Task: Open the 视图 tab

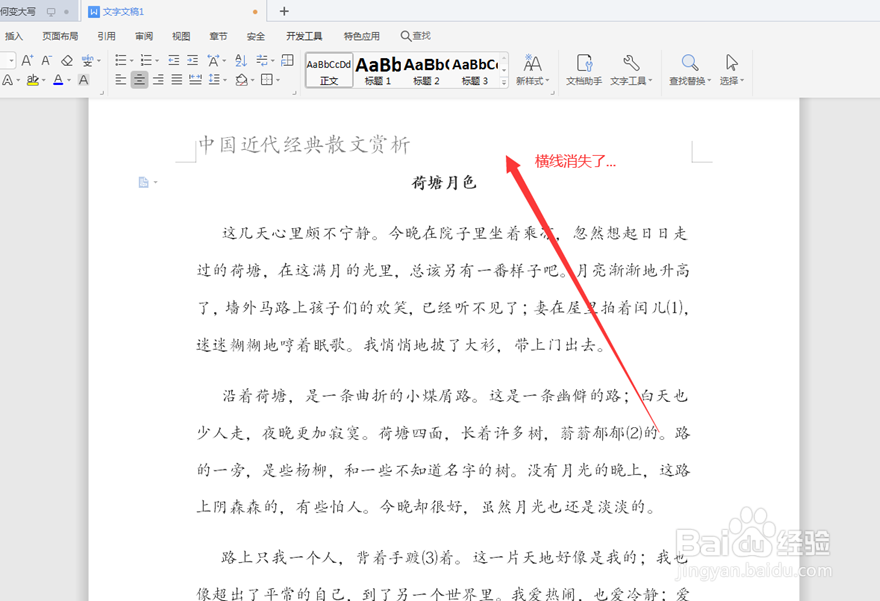Action: pos(181,36)
